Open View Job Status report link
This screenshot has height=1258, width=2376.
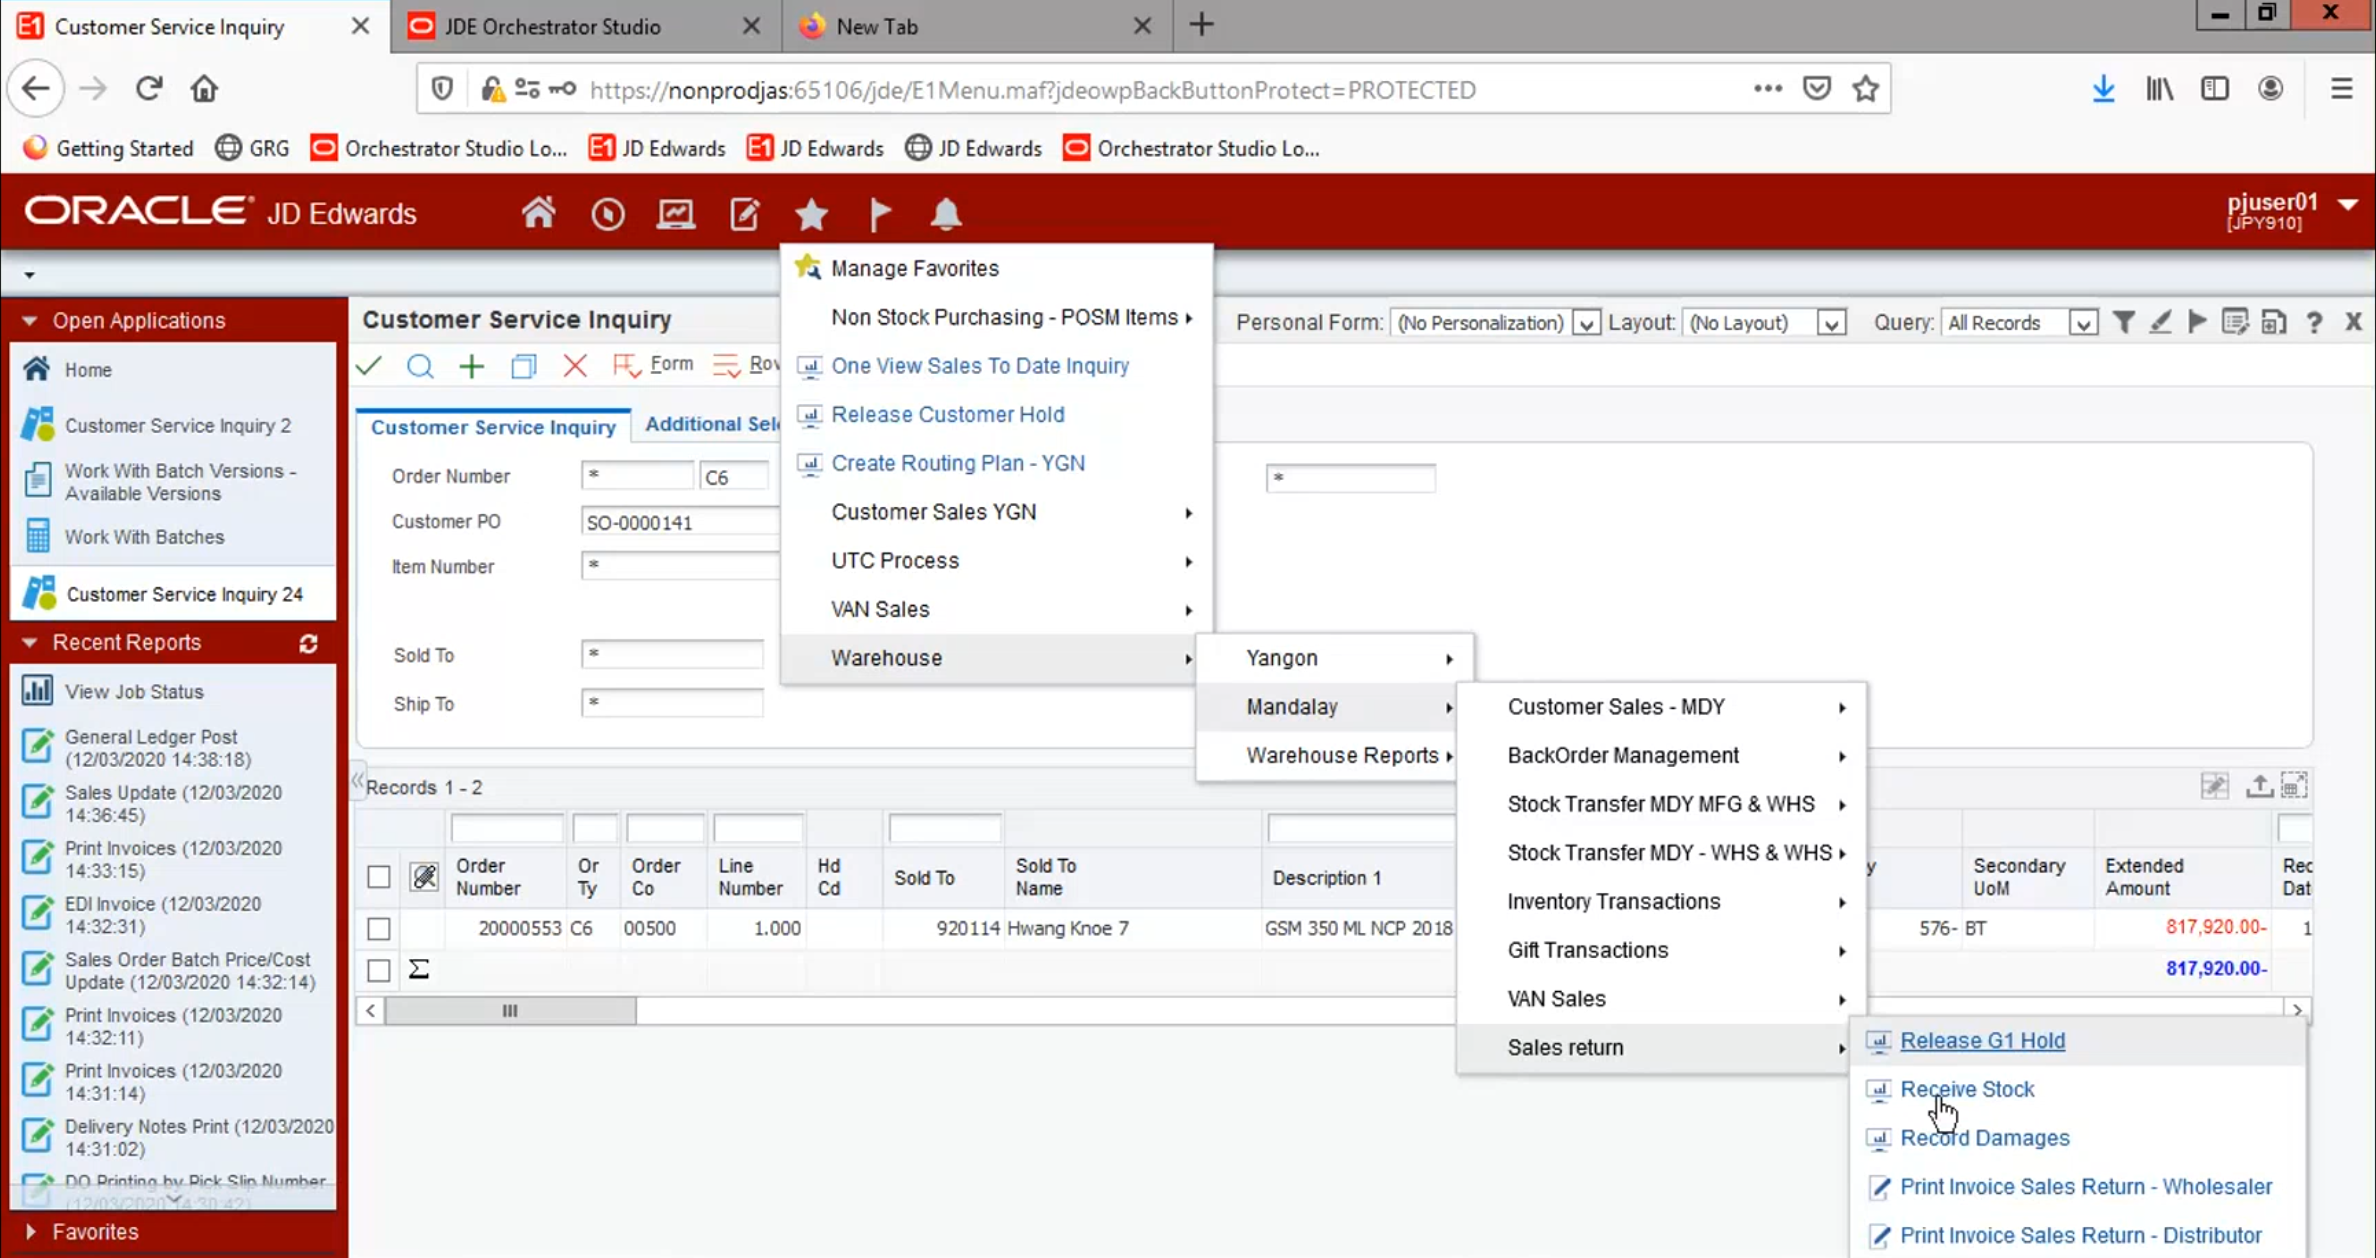coord(133,691)
